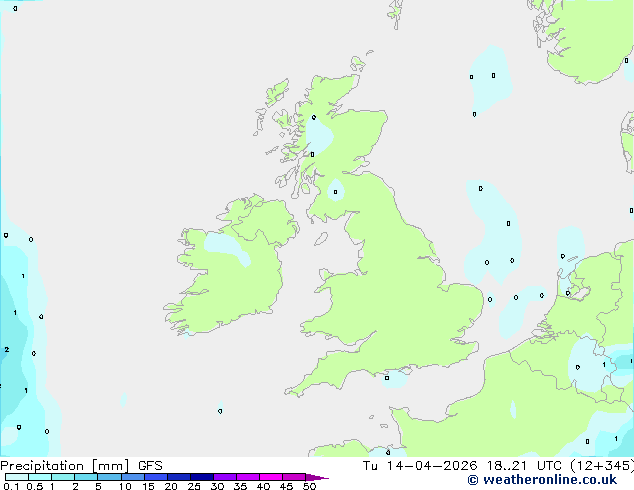The image size is (634, 490).
Task: Click the legend swatch starting at 0.1 mm
Action: [17, 477]
